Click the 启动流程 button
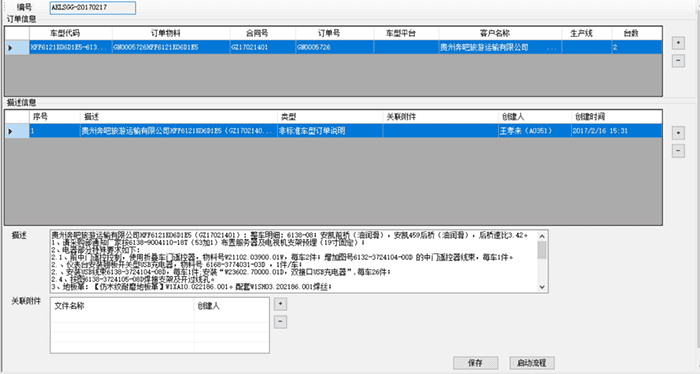Viewport: 700px width, 374px height. coord(532,363)
